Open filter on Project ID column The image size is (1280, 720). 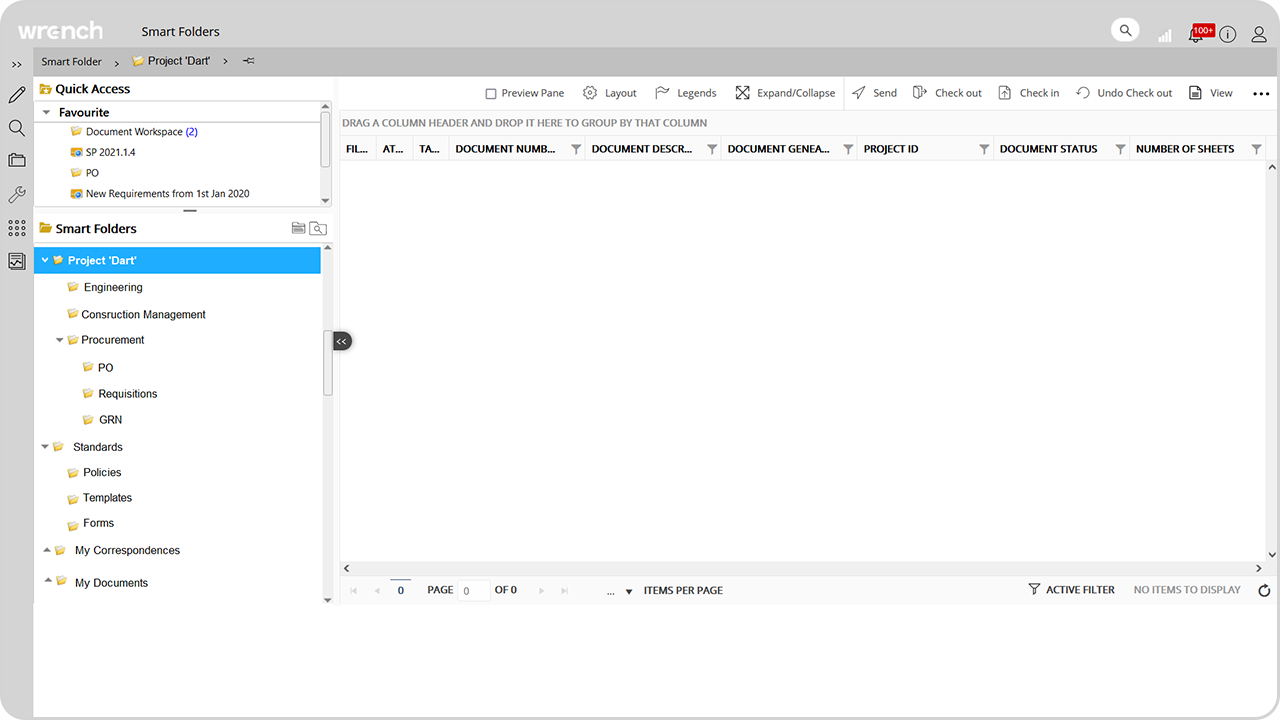click(984, 149)
